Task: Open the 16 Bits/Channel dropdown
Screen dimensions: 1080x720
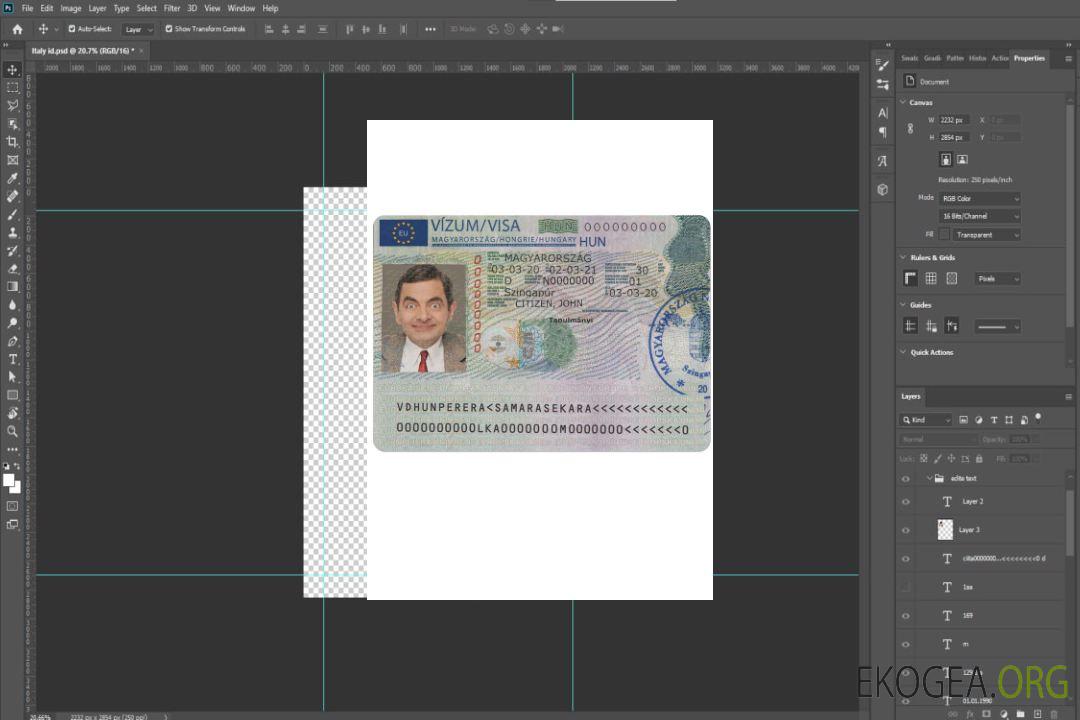Action: tap(979, 216)
